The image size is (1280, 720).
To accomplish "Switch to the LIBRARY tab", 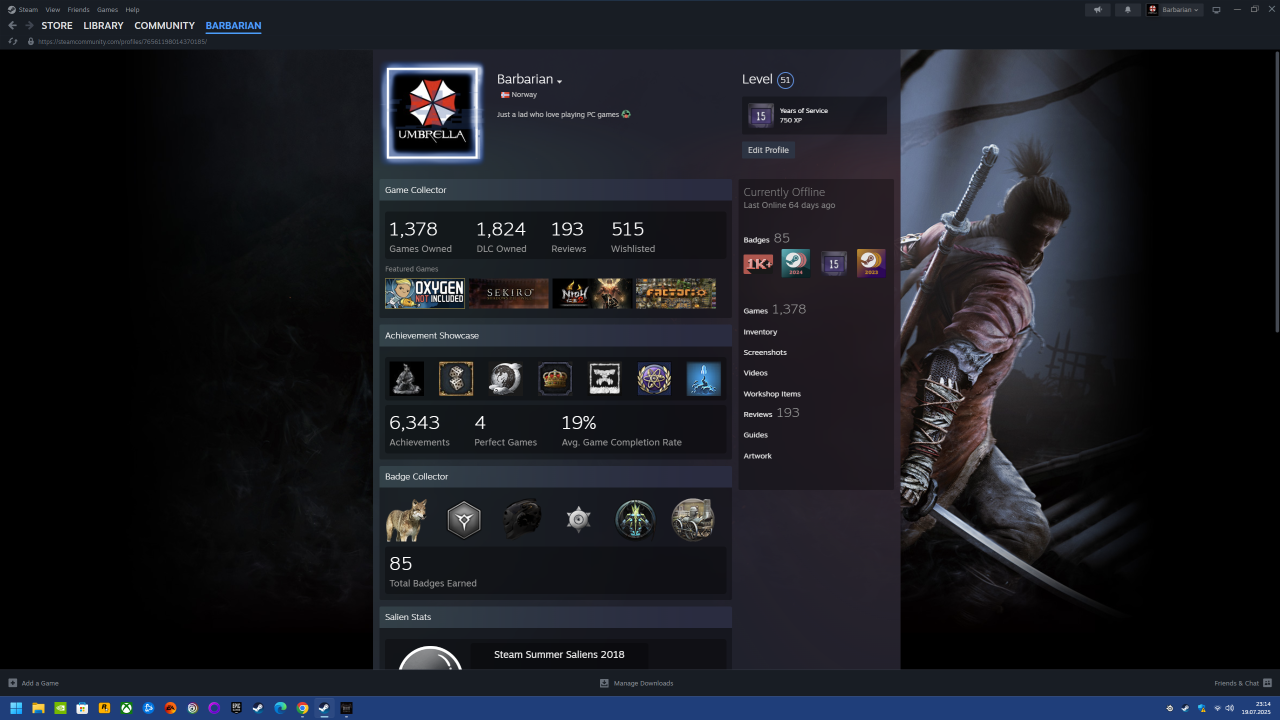I will pyautogui.click(x=104, y=26).
